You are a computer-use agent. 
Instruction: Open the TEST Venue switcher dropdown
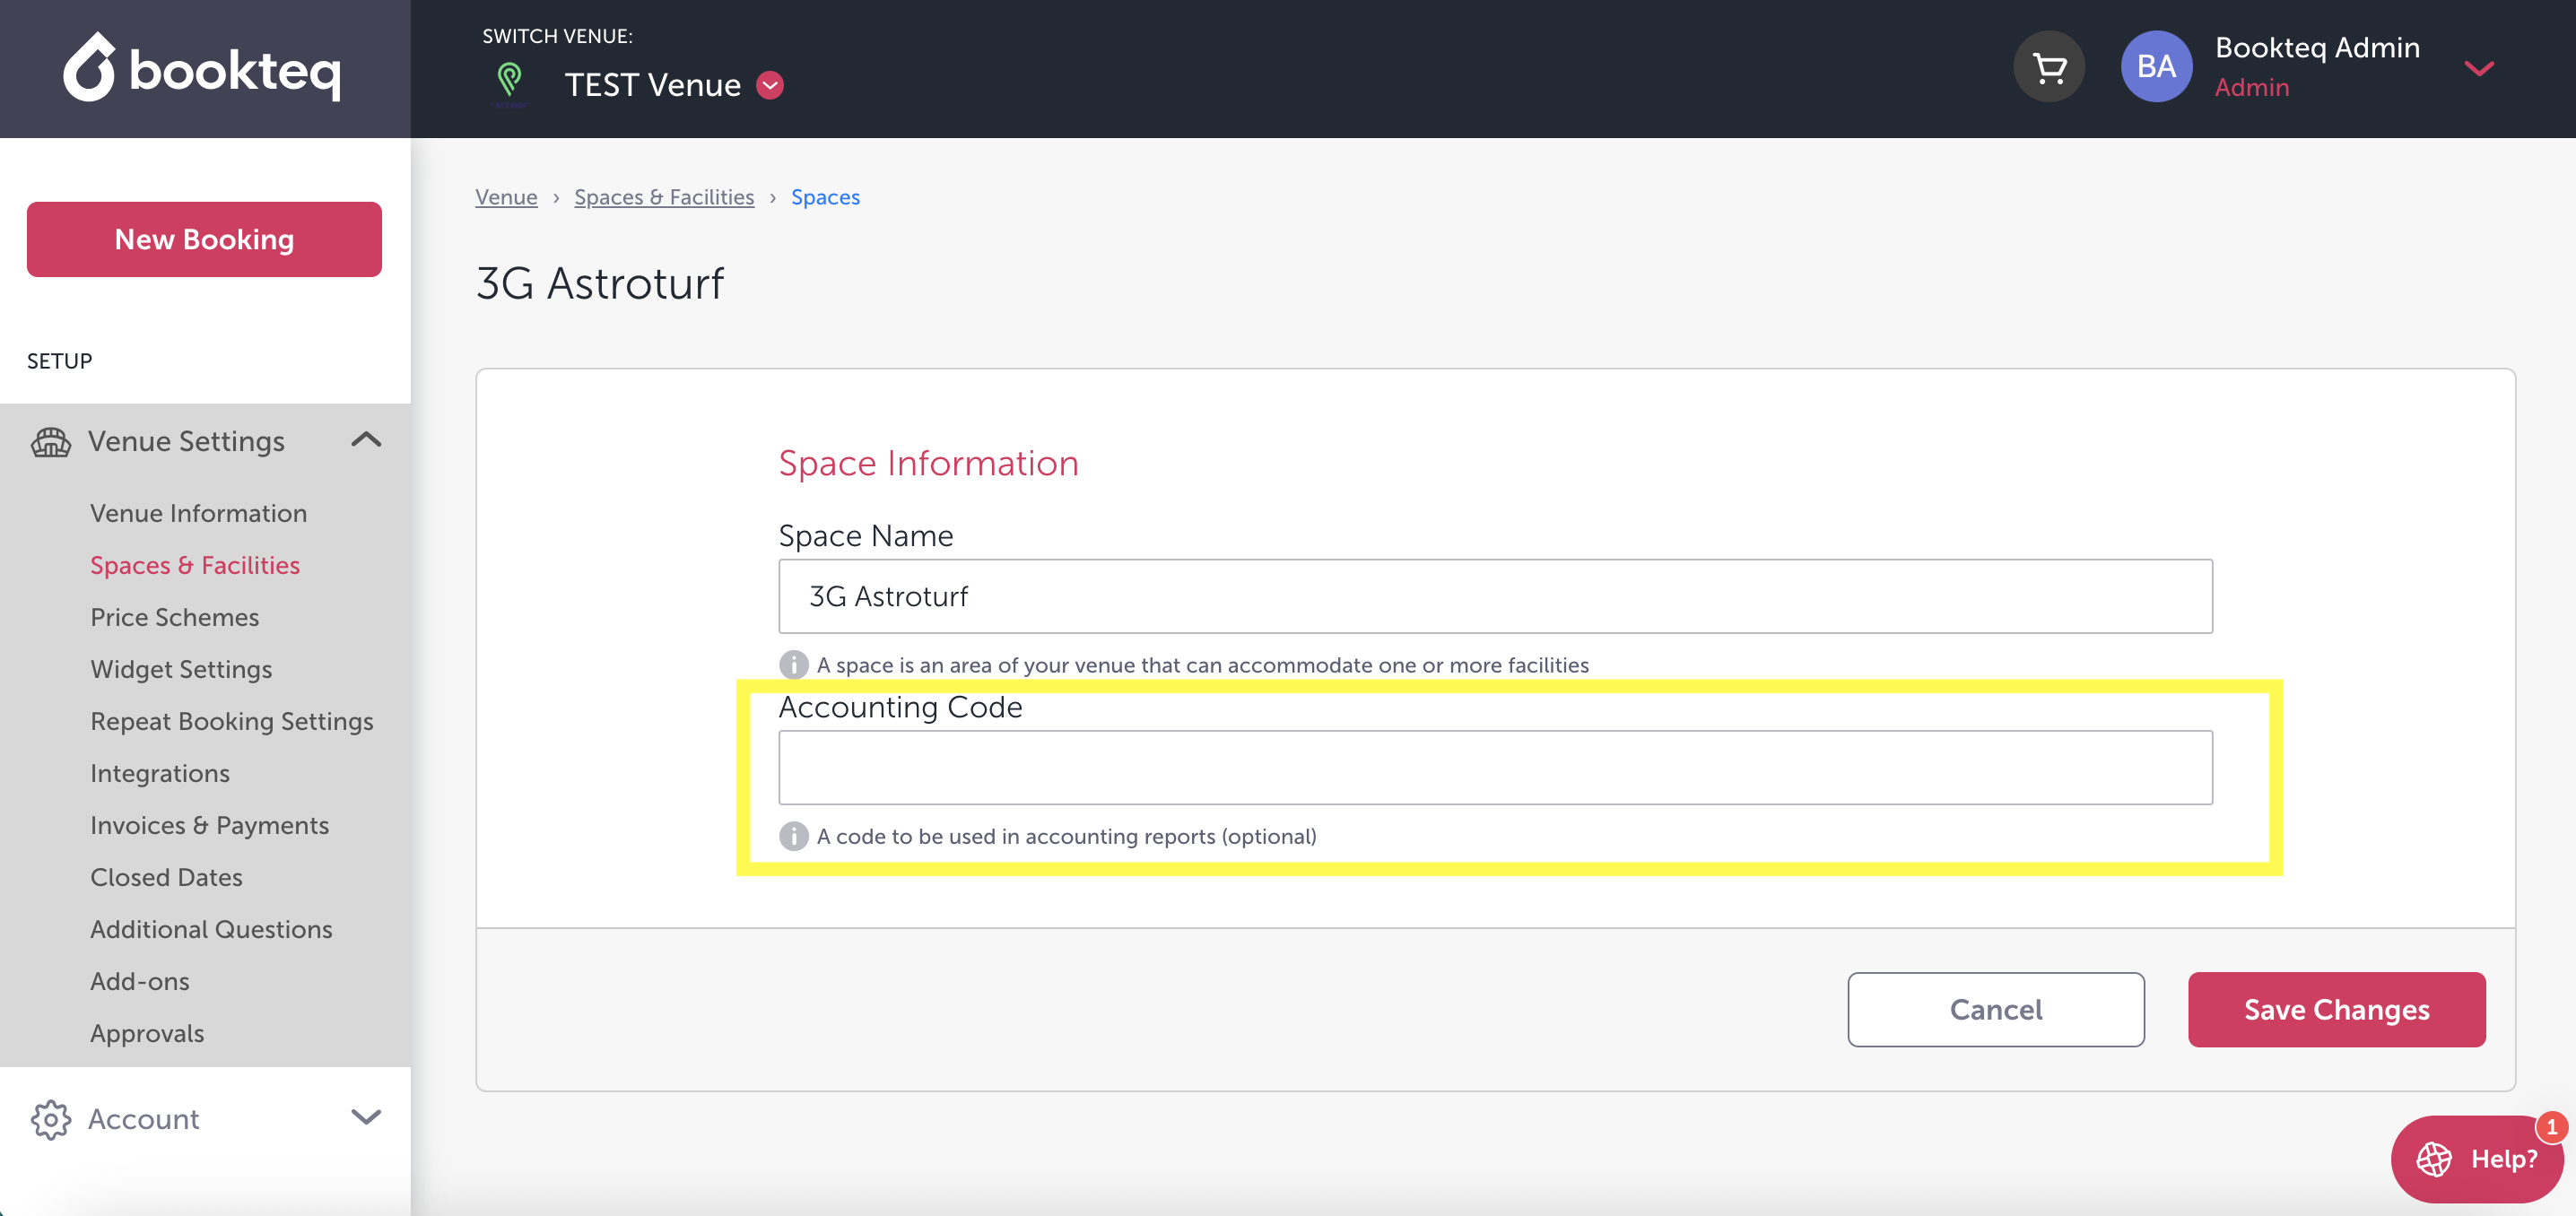770,85
